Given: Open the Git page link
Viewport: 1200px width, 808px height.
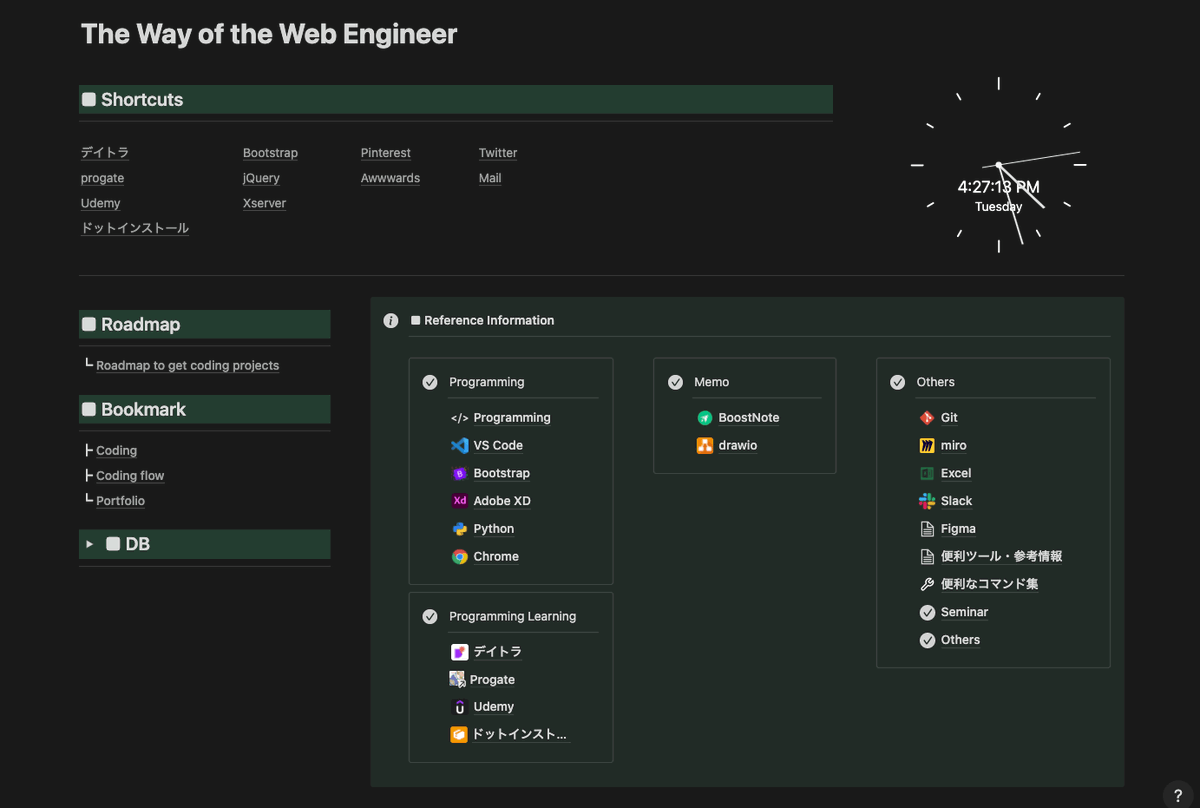Looking at the screenshot, I should 950,418.
